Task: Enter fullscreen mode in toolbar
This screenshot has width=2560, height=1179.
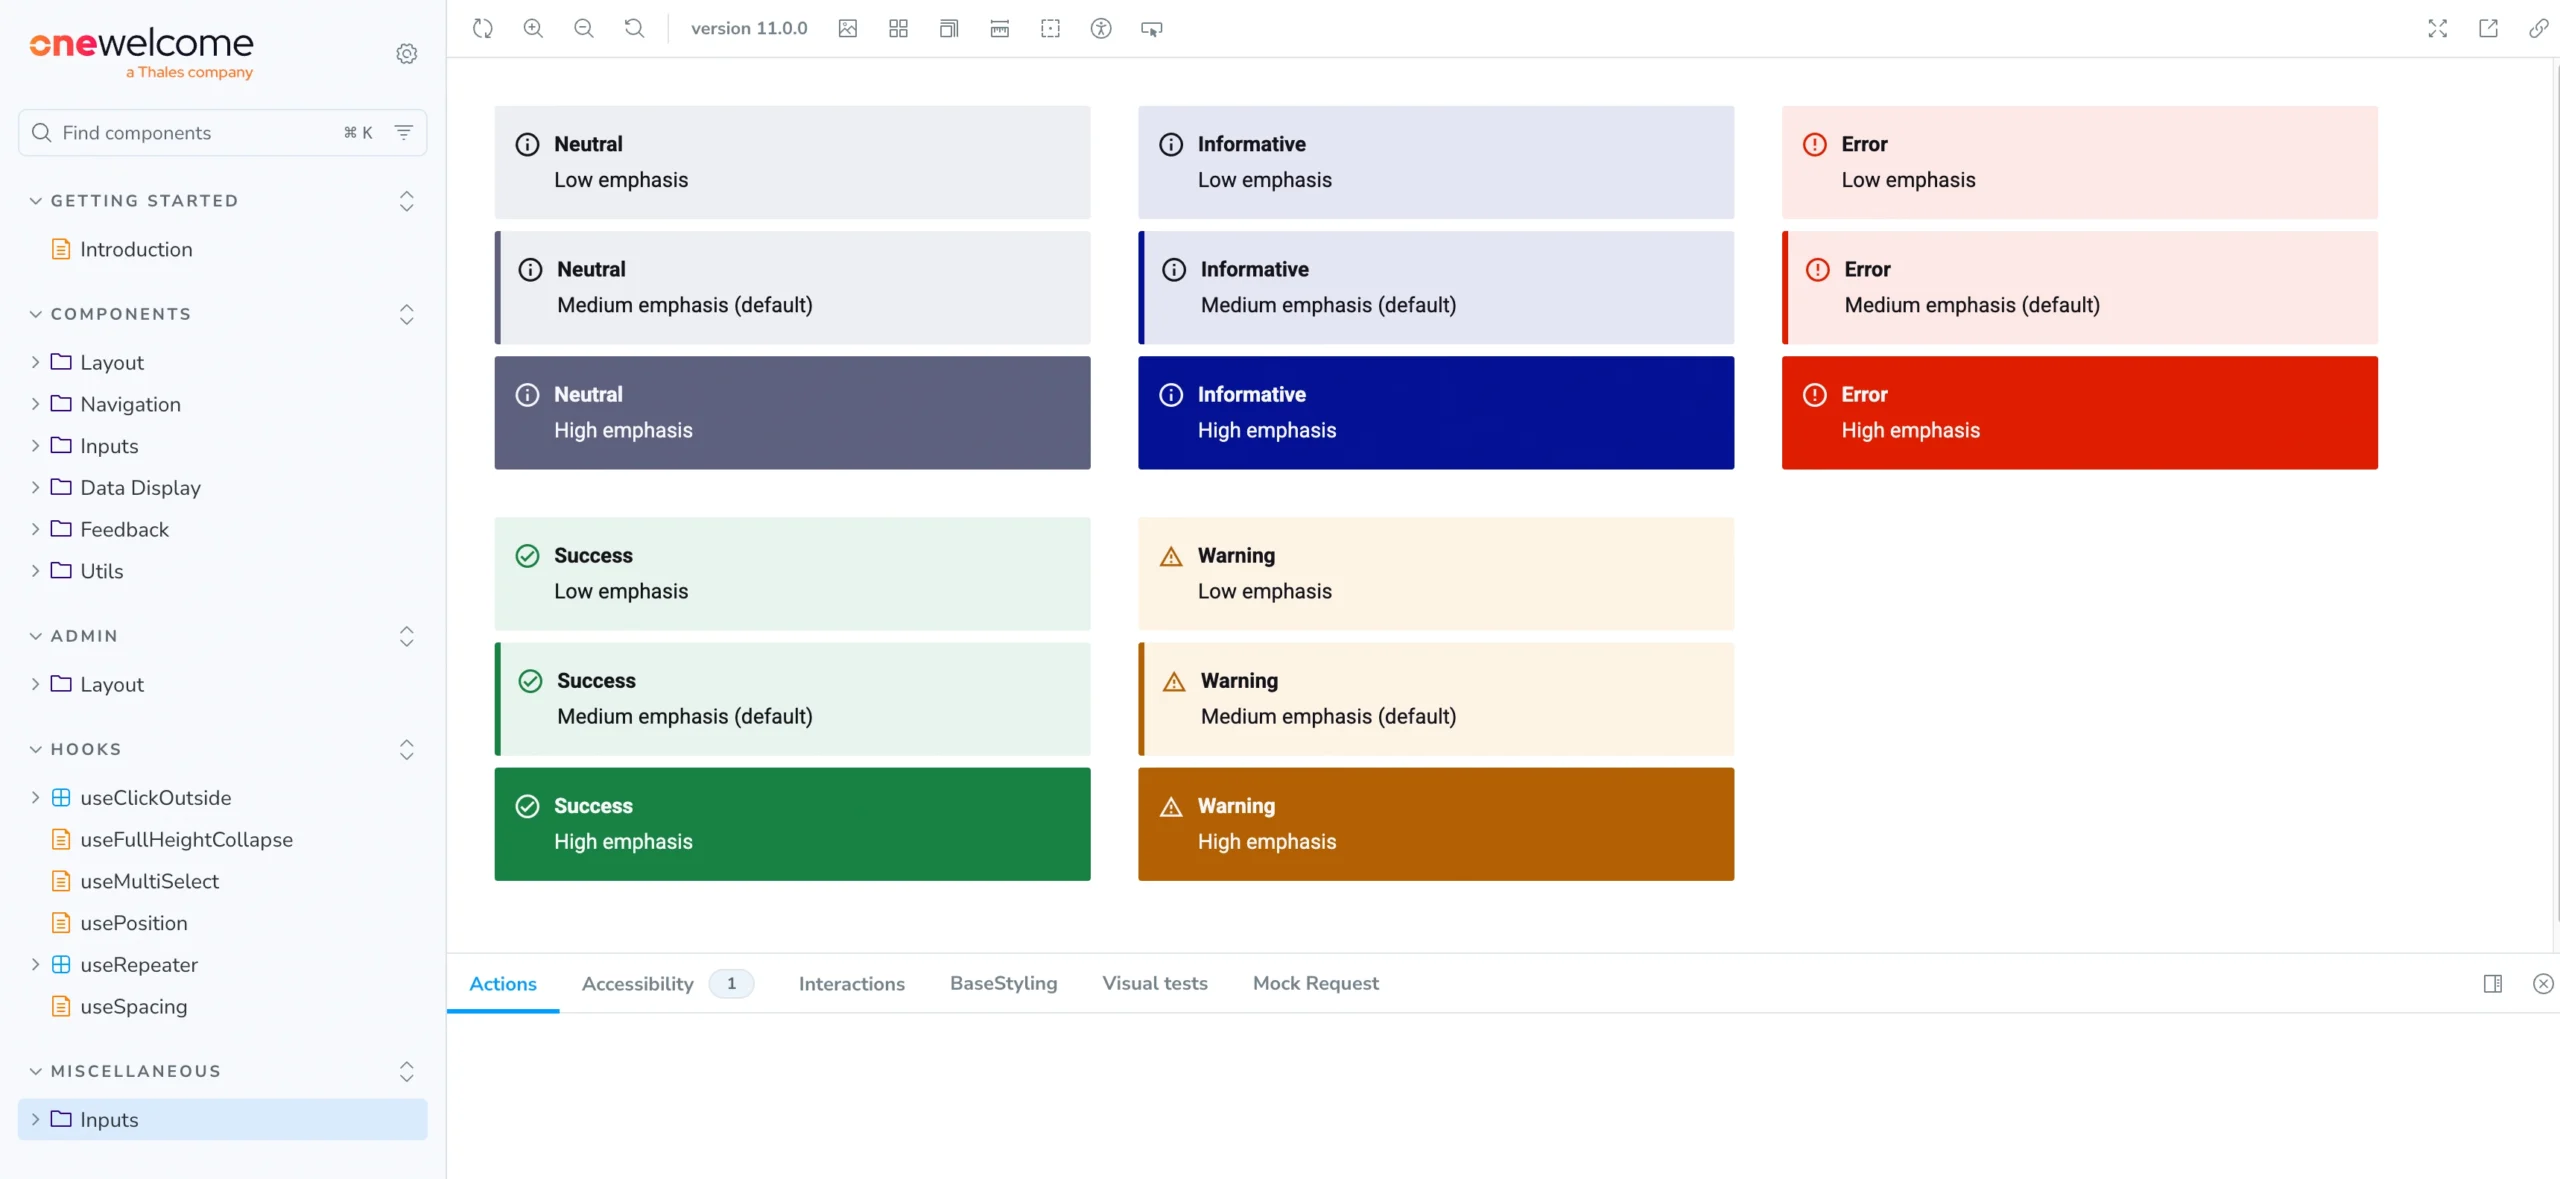Action: coord(2437,28)
